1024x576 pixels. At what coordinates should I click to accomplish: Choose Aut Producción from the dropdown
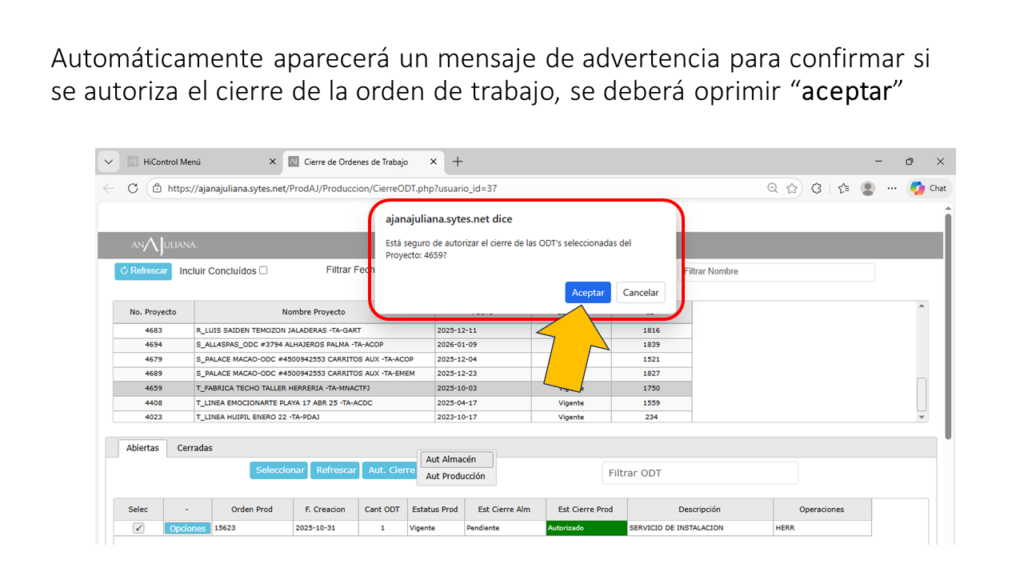455,476
